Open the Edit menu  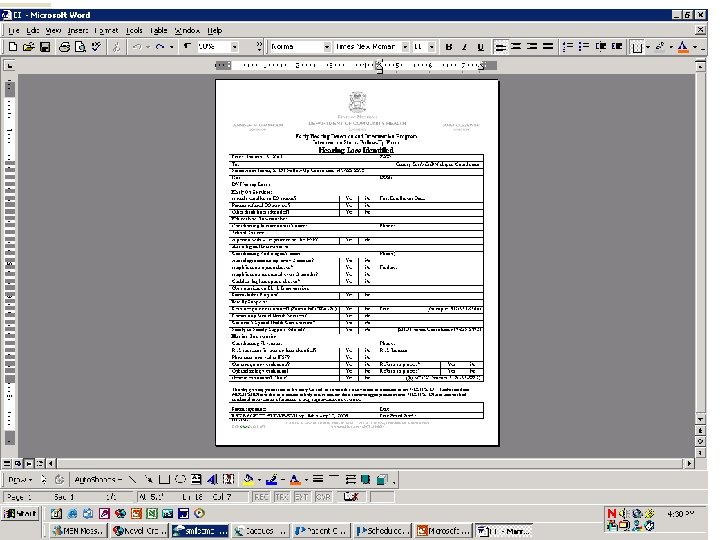32,30
